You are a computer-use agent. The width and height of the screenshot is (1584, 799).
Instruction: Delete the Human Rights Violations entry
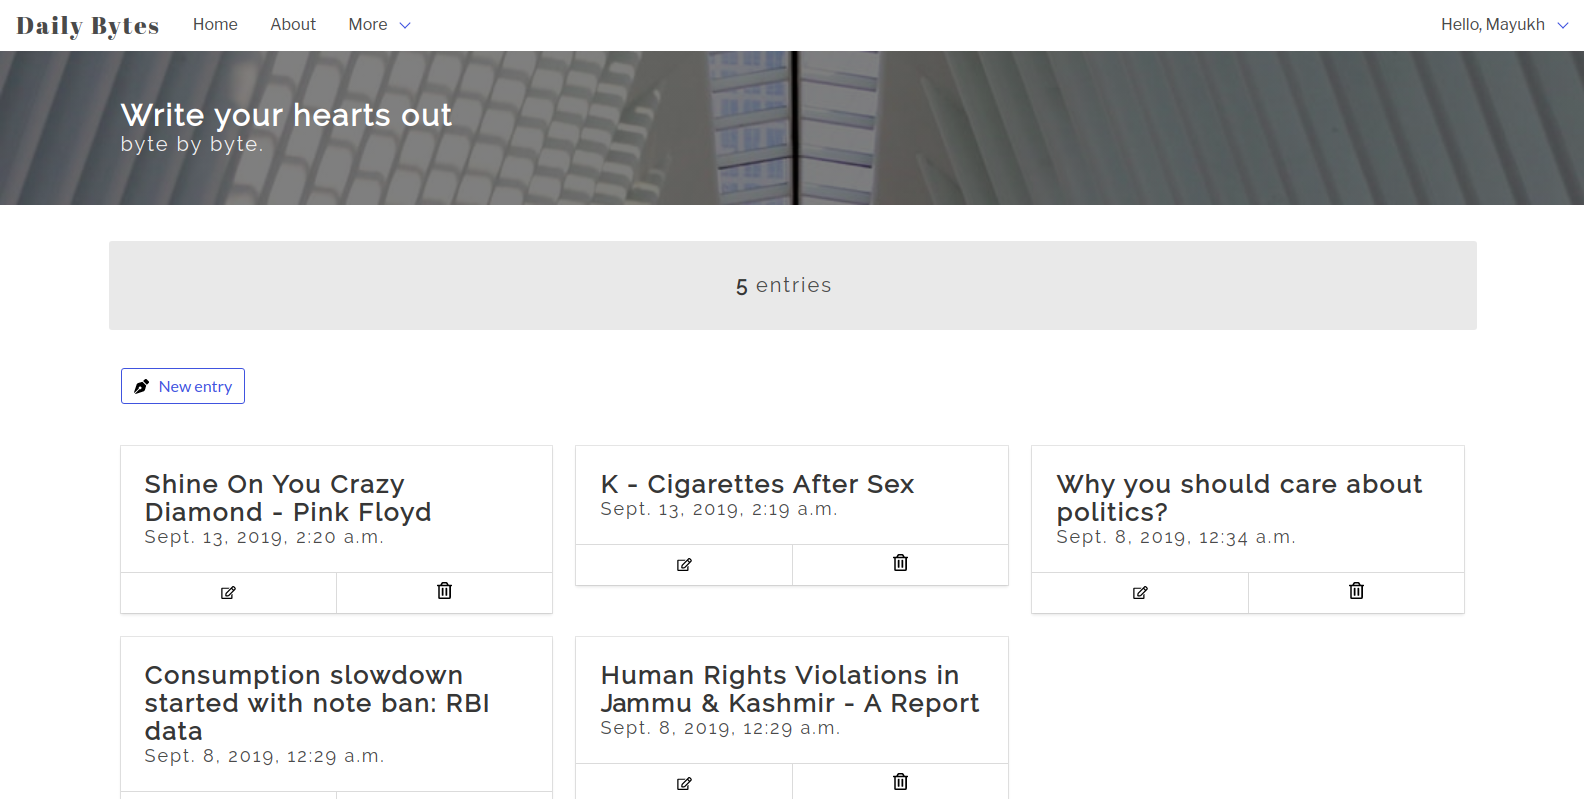pos(900,782)
